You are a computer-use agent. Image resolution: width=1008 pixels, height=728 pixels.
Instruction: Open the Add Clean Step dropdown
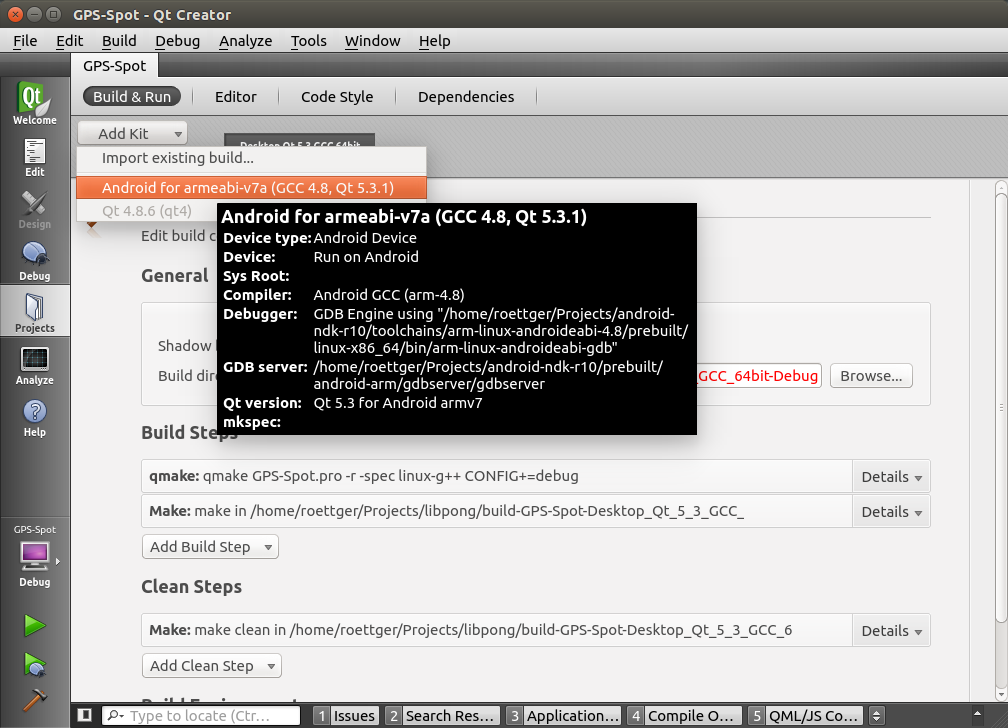[x=212, y=666]
